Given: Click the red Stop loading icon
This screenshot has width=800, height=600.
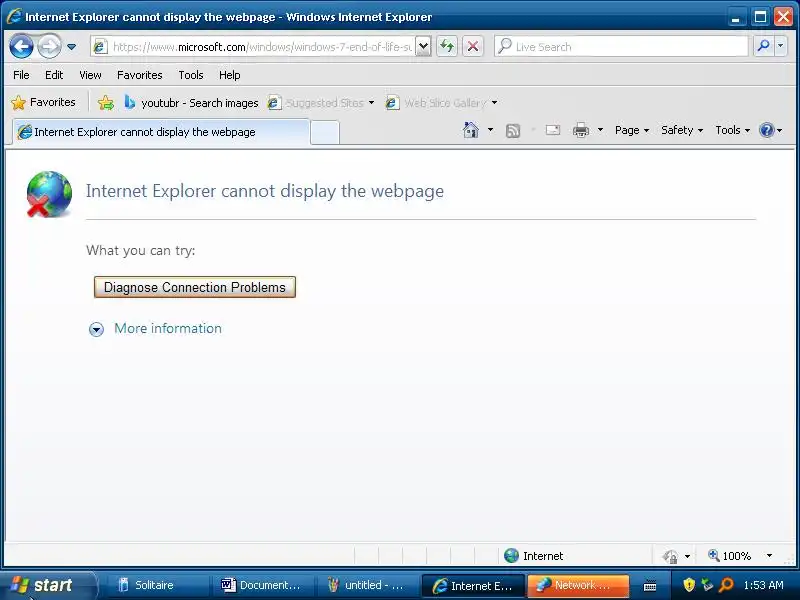Looking at the screenshot, I should [473, 47].
